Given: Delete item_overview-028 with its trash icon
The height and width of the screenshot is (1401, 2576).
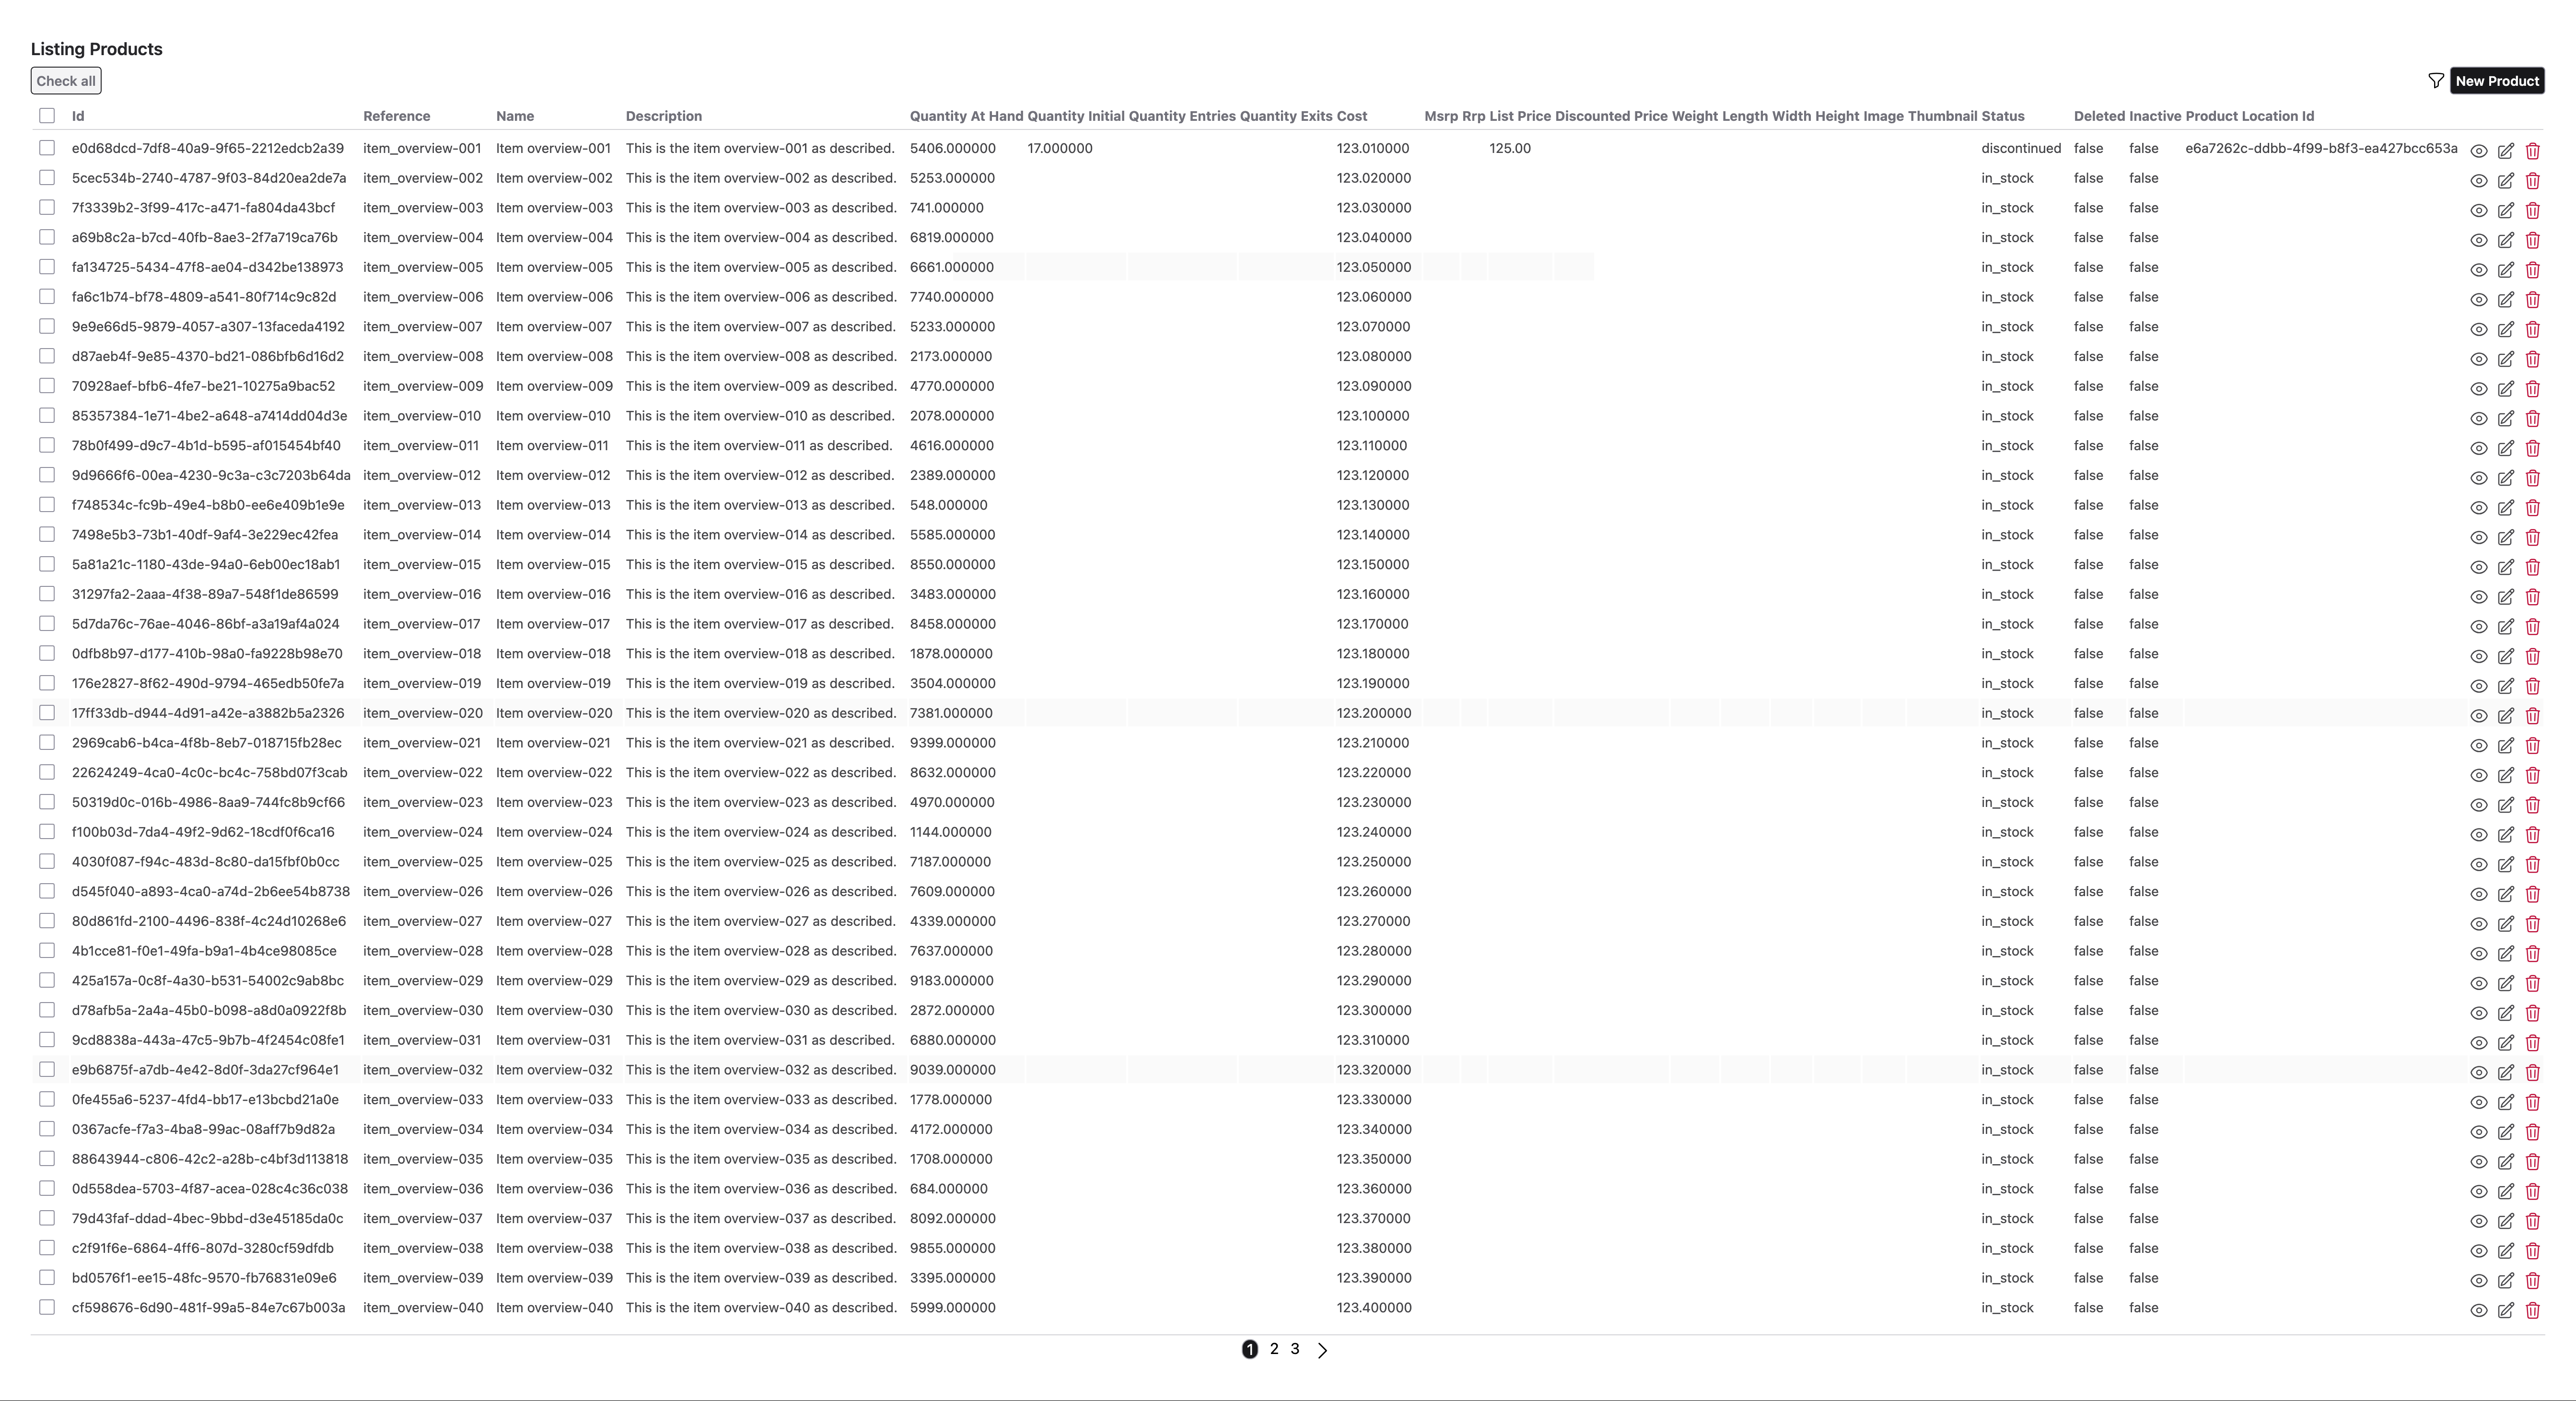Looking at the screenshot, I should [2532, 954].
